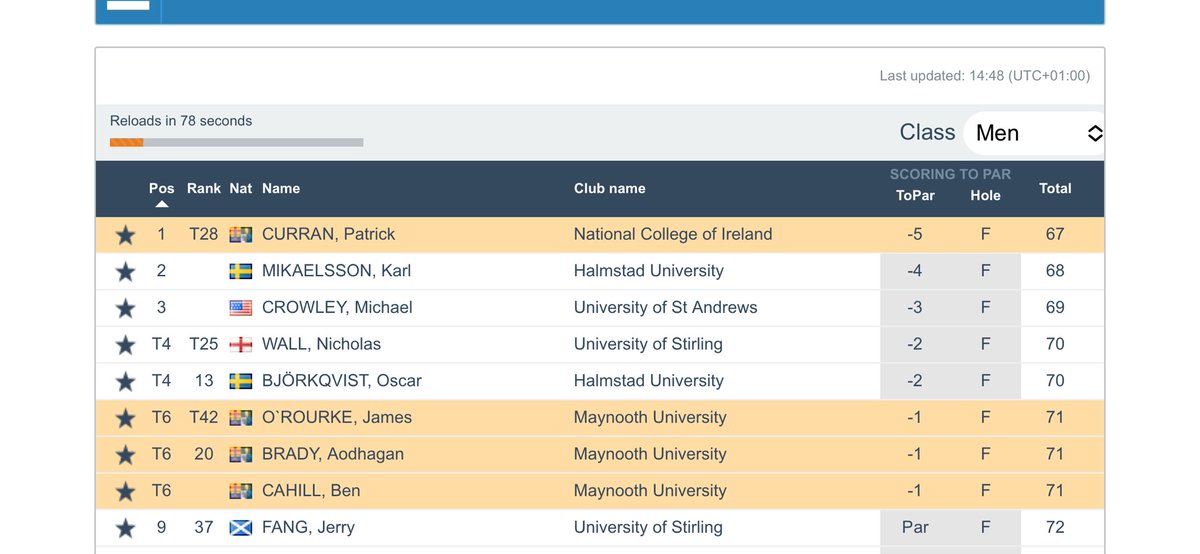Toggle star for CROWLEY, Michael

coord(125,308)
